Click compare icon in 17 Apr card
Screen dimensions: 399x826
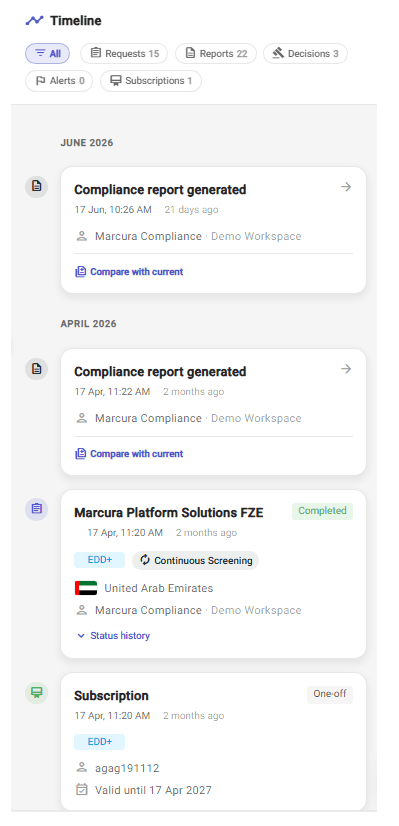coord(80,454)
